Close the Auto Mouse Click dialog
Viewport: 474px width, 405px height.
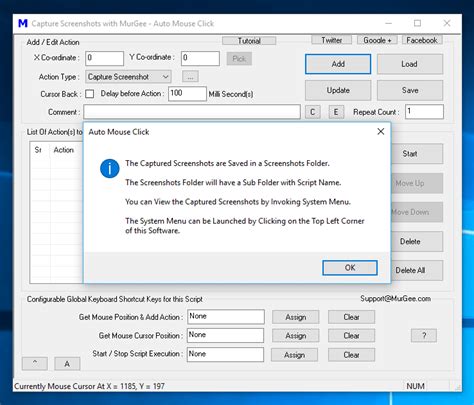tap(381, 132)
